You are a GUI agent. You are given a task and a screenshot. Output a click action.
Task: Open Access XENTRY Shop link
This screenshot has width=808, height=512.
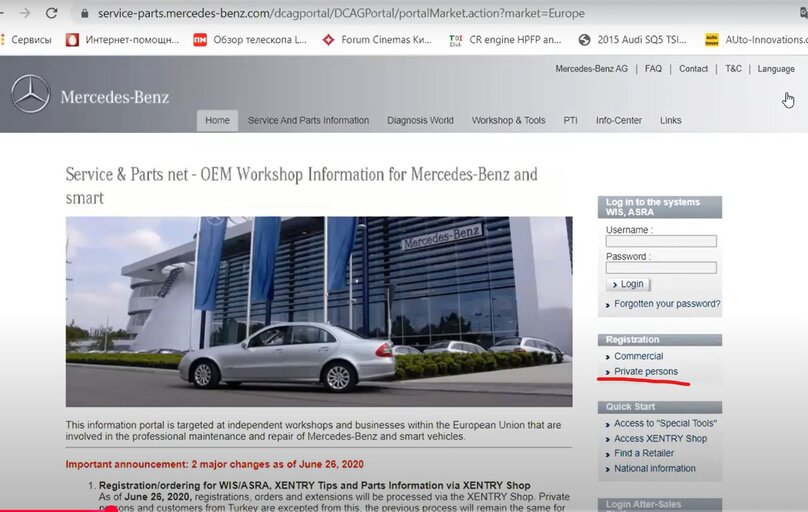click(x=660, y=438)
